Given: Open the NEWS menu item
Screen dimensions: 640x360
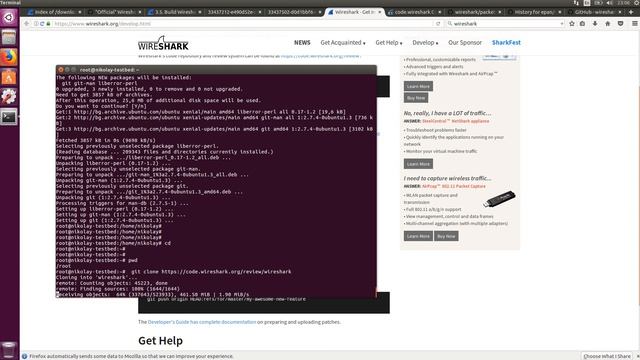Looking at the screenshot, I should [x=302, y=42].
